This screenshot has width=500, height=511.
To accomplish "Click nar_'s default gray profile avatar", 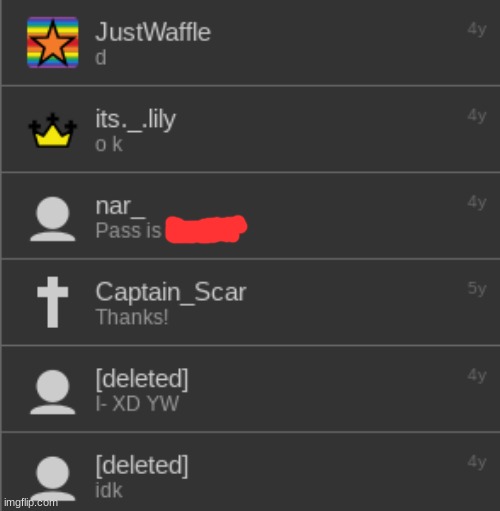I will 53,219.
